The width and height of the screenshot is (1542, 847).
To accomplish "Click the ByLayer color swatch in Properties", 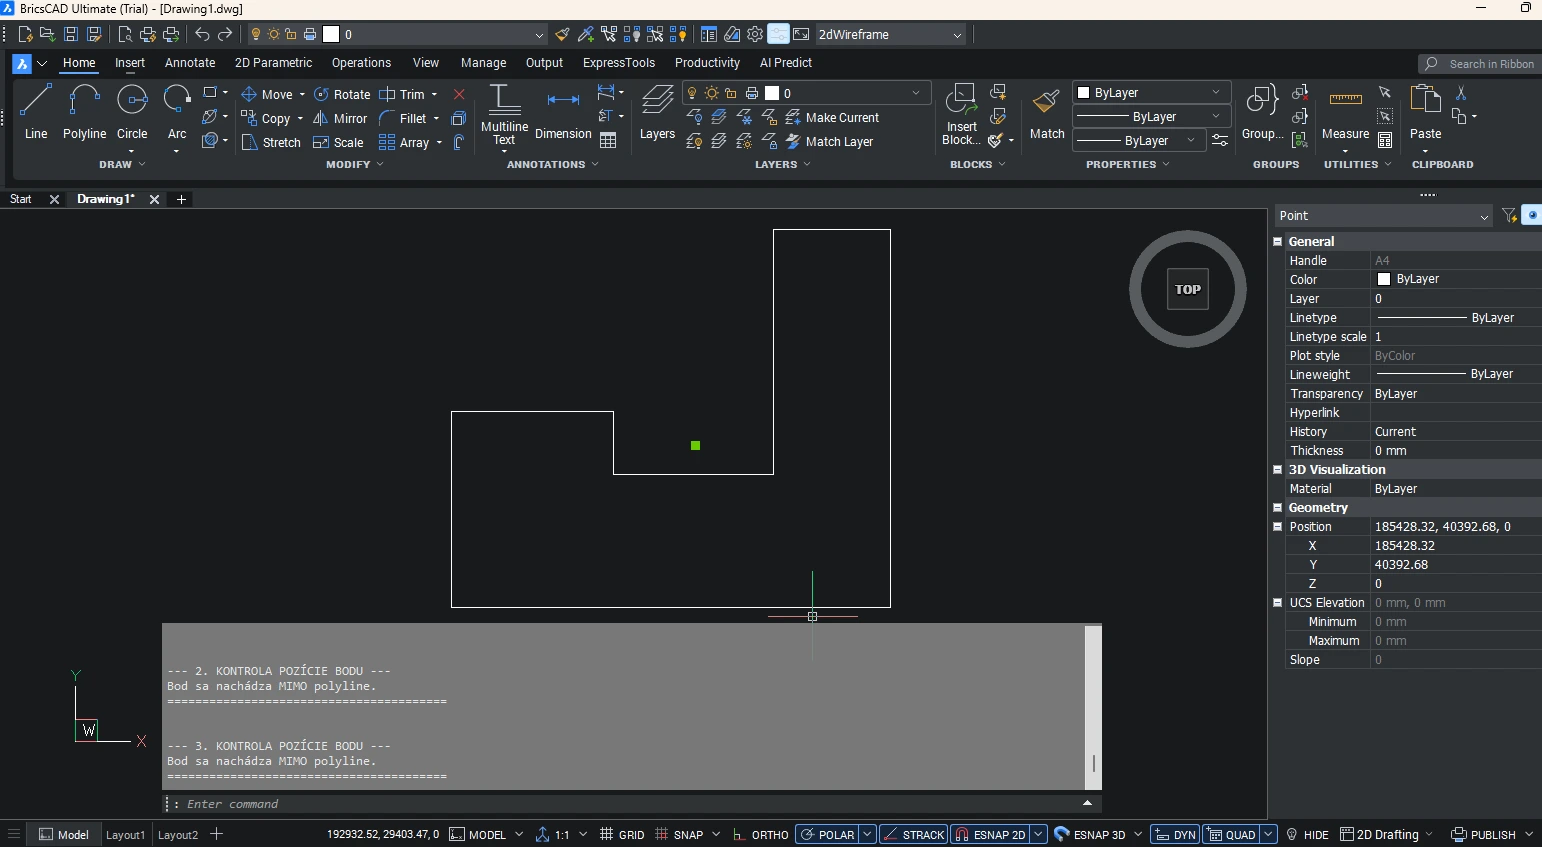I will (x=1389, y=279).
